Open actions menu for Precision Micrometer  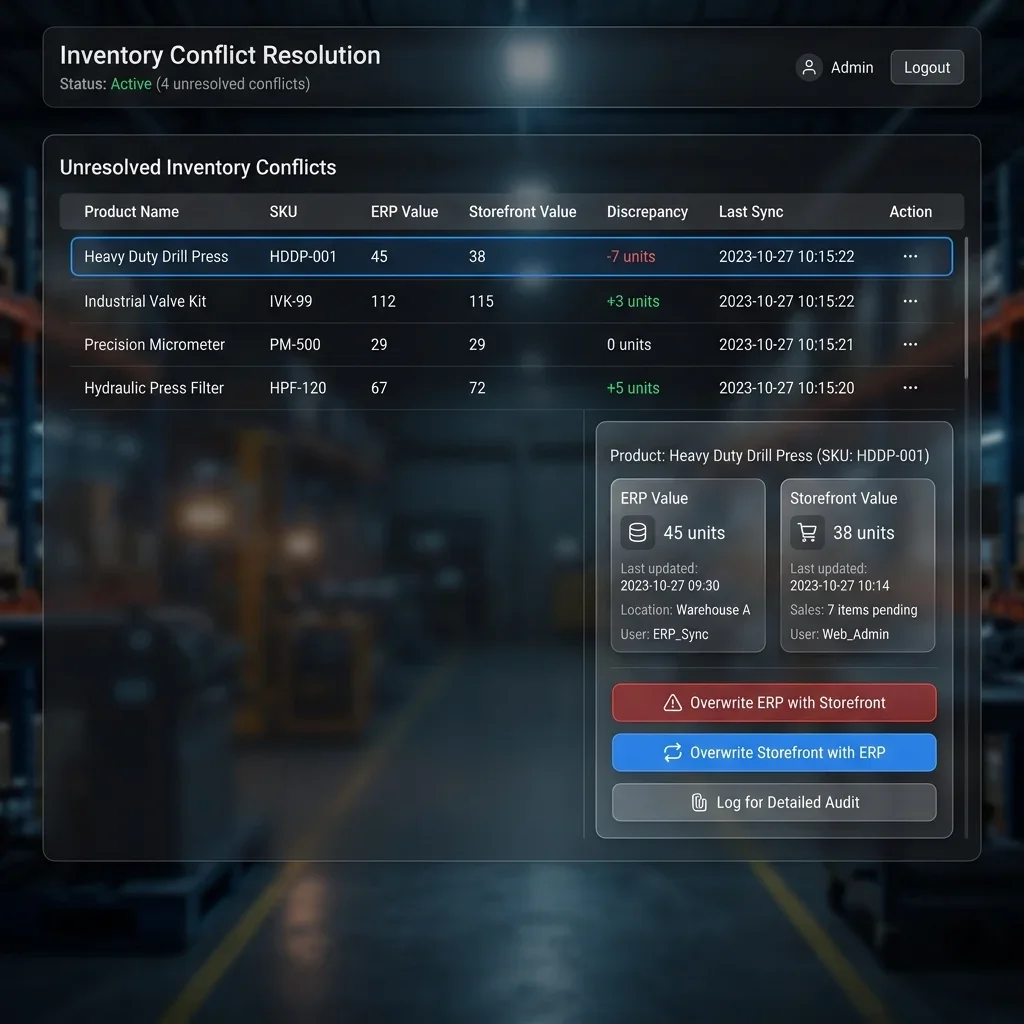tap(910, 344)
